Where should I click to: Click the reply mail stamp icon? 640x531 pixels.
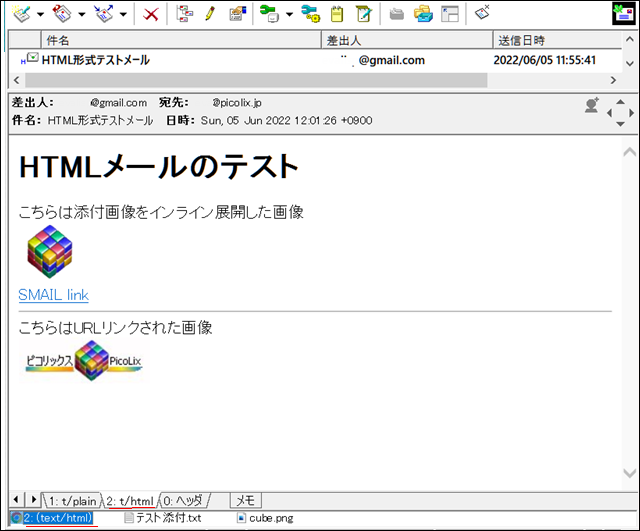(62, 14)
